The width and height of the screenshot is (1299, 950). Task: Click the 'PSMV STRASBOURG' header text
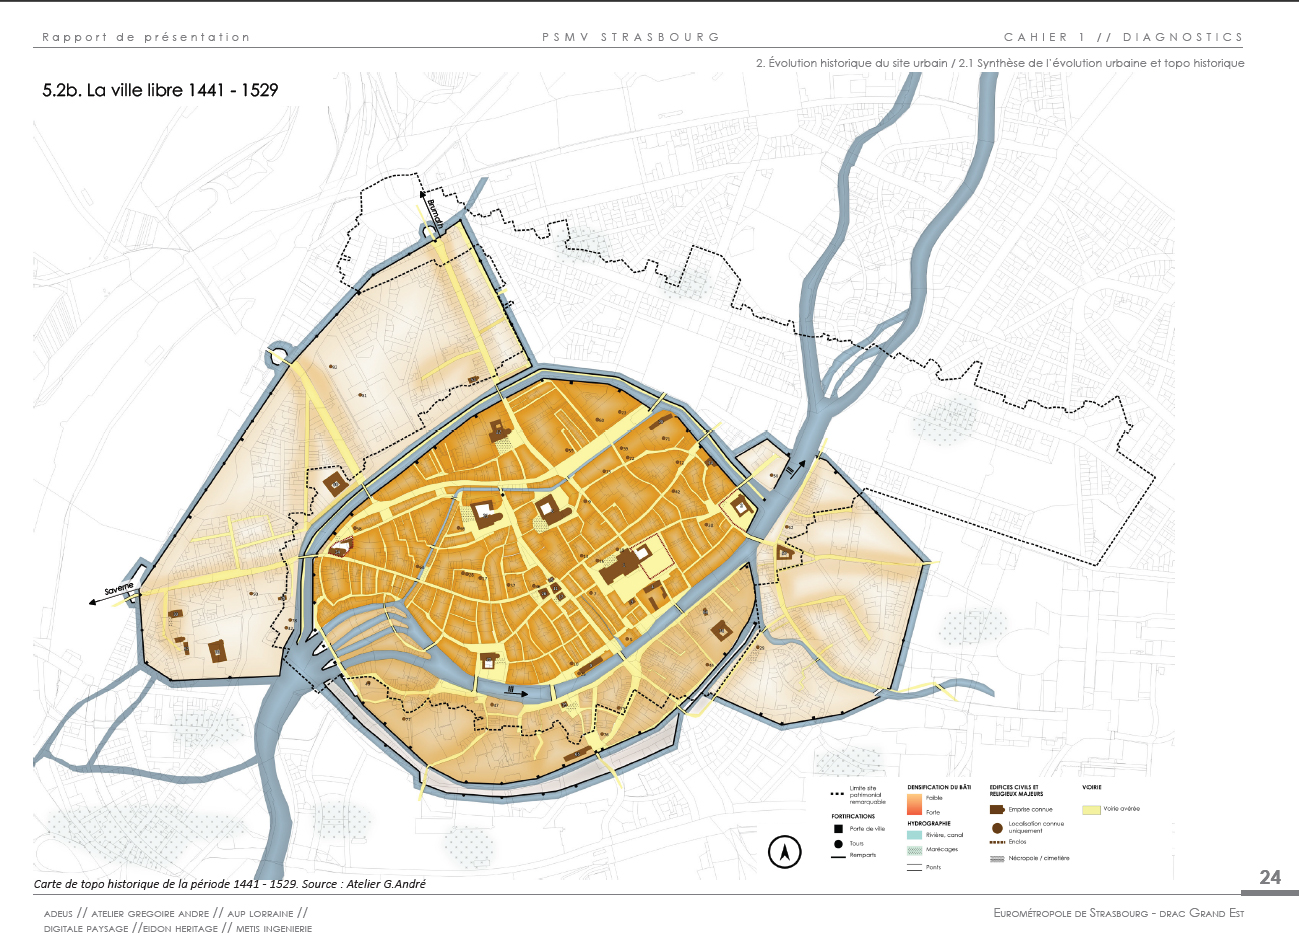pyautogui.click(x=630, y=37)
